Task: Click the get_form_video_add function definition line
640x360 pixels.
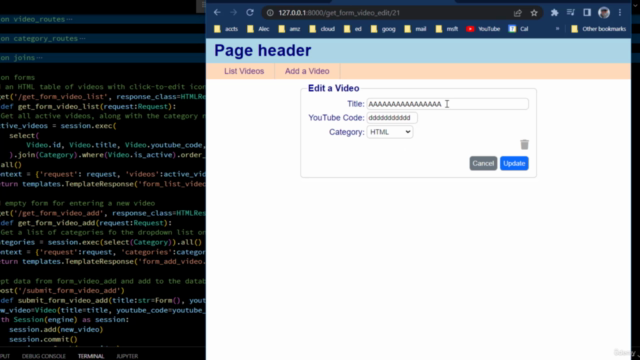Action: click(x=86, y=223)
